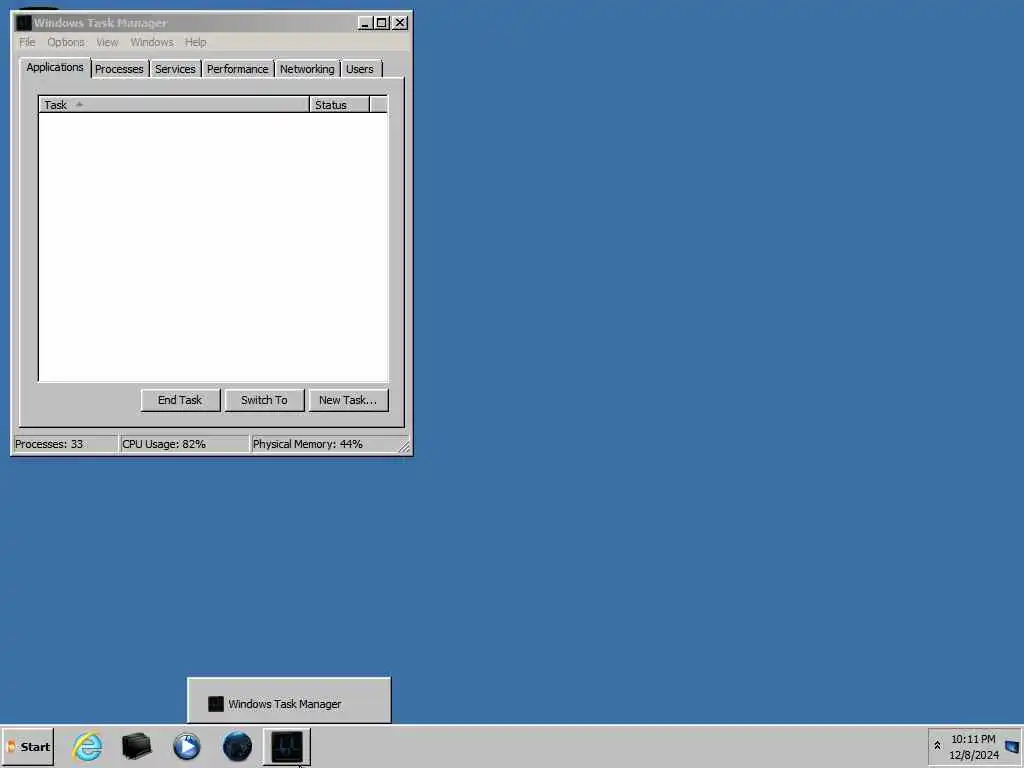Switch to the Networking tab
The image size is (1024, 768).
pos(307,69)
